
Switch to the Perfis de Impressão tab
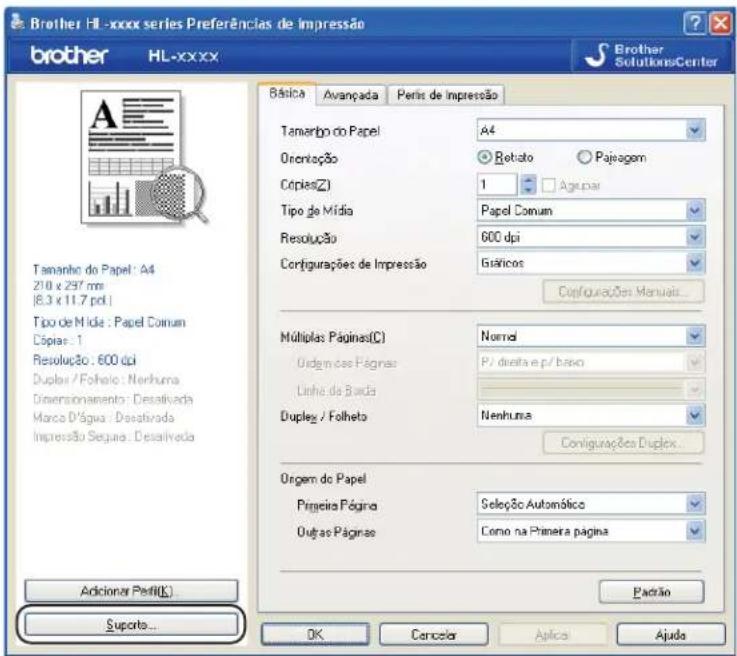pyautogui.click(x=447, y=95)
